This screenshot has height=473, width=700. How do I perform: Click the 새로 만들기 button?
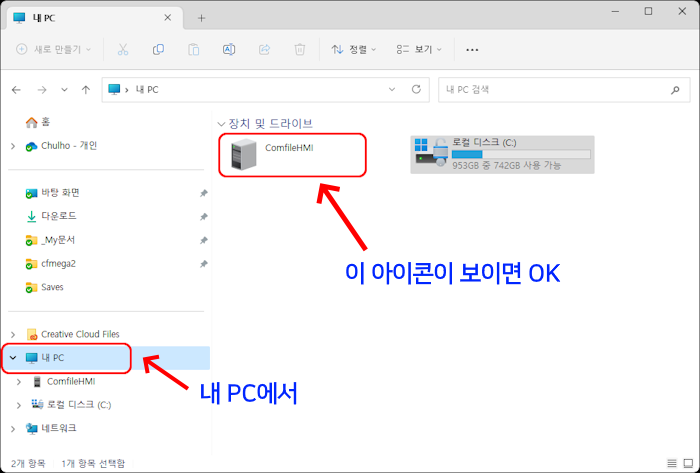point(54,49)
